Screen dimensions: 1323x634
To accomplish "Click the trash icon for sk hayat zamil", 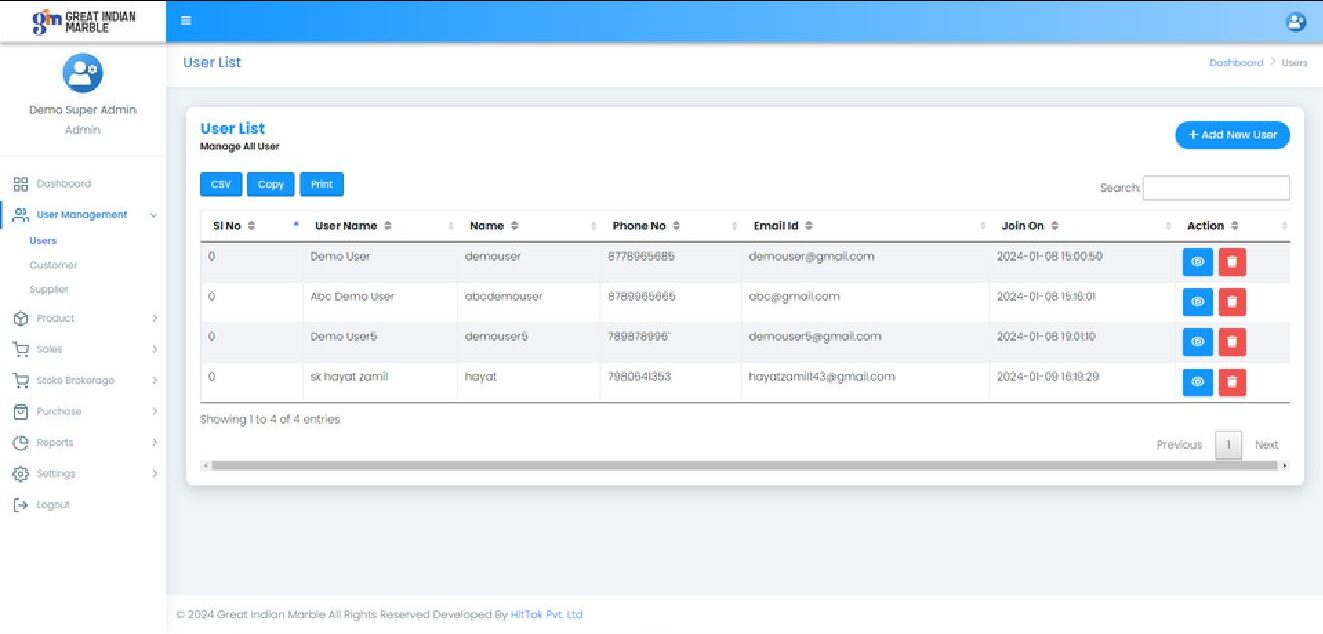I will coord(1232,382).
